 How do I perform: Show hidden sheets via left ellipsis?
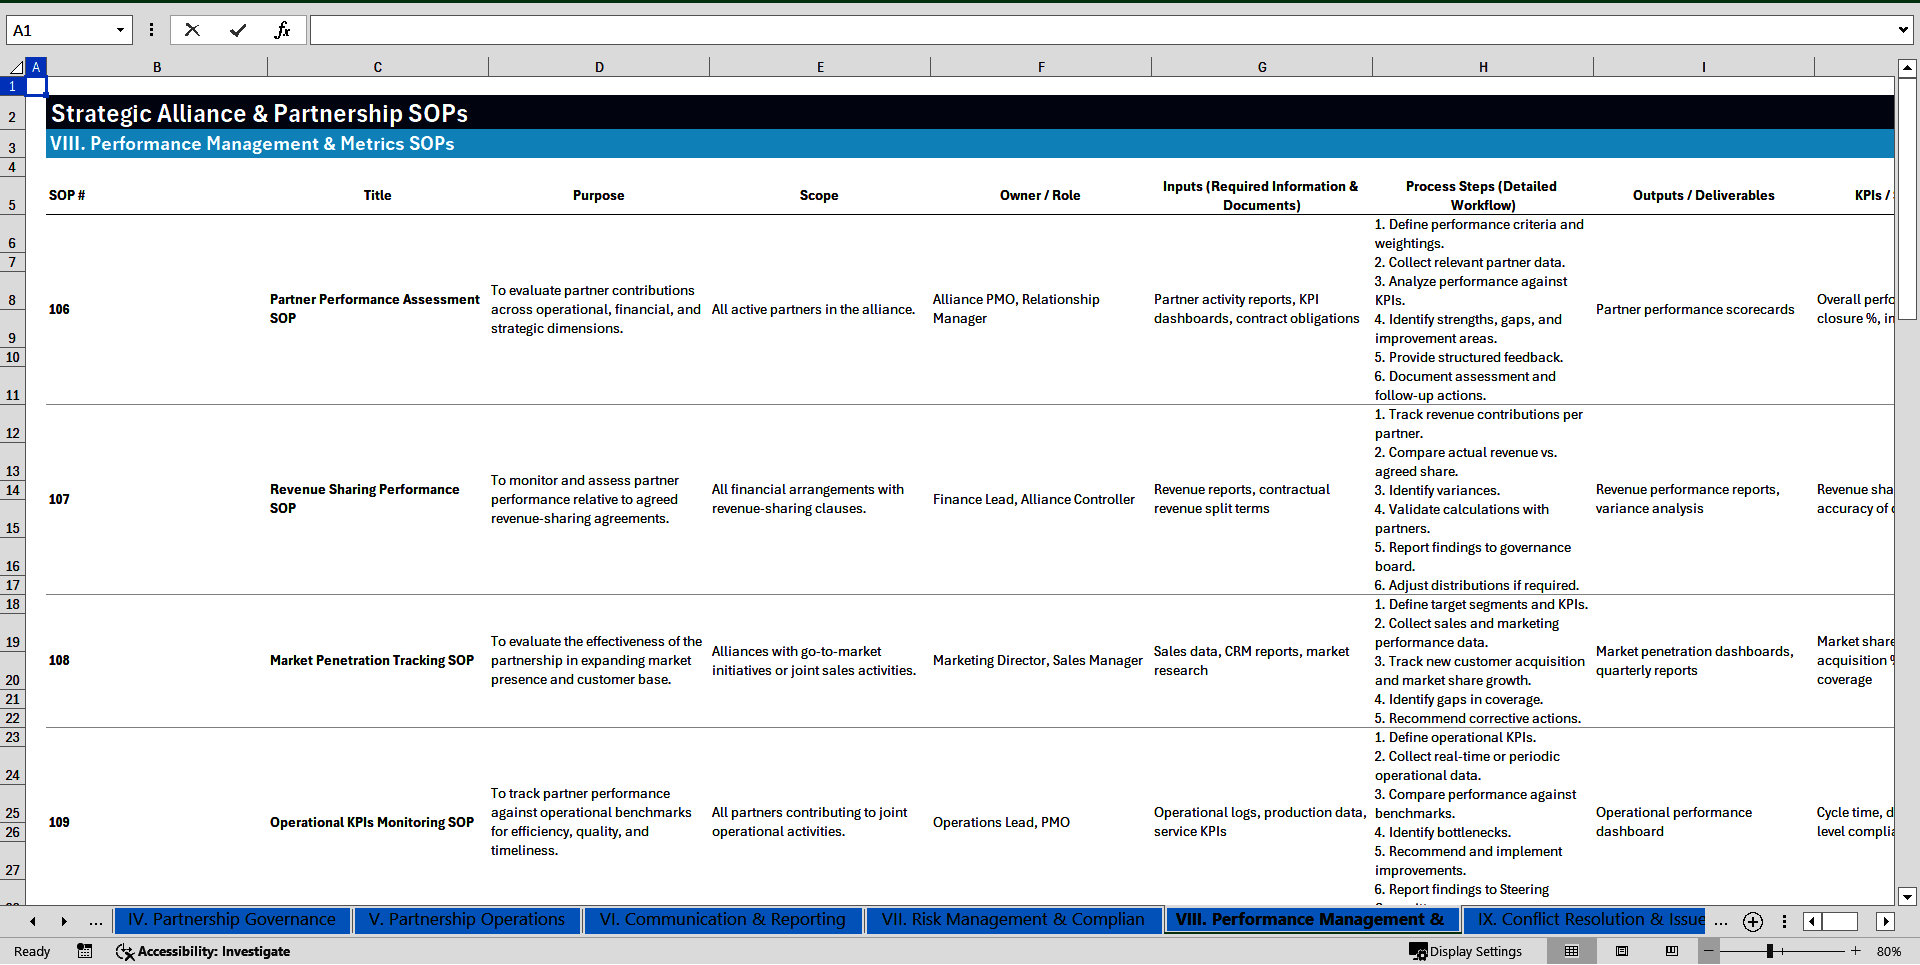pos(95,921)
